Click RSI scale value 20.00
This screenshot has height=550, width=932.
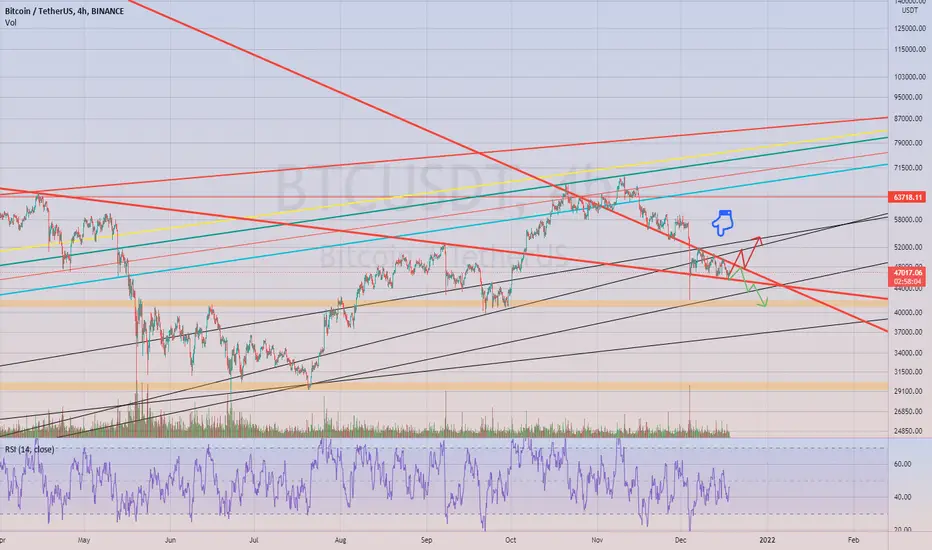click(903, 529)
